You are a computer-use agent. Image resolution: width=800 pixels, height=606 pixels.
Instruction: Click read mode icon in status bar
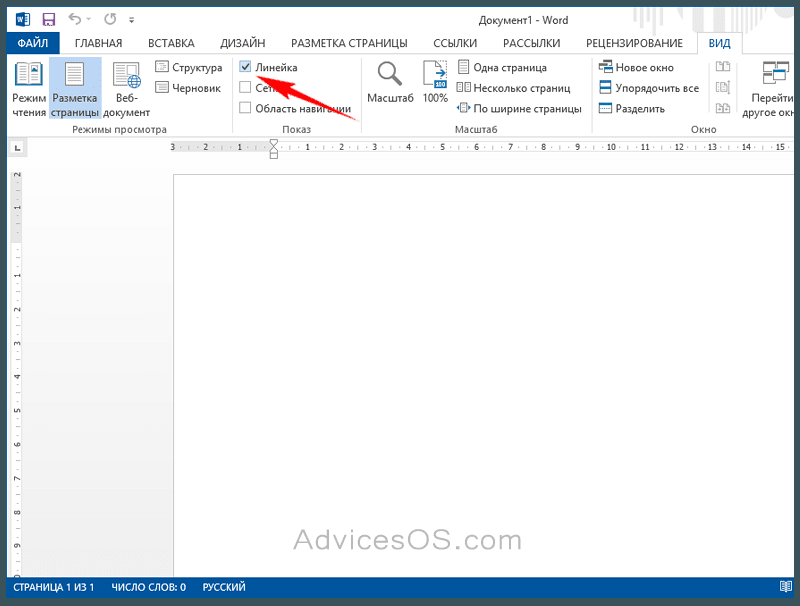(x=786, y=587)
